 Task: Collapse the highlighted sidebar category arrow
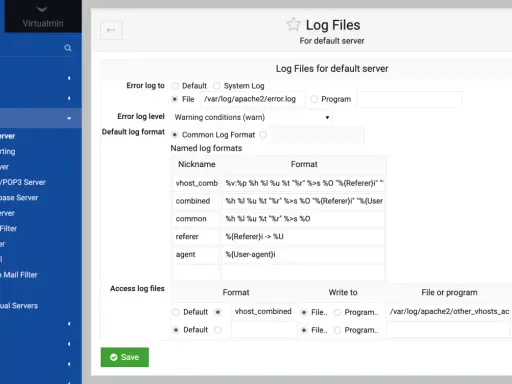(x=69, y=118)
